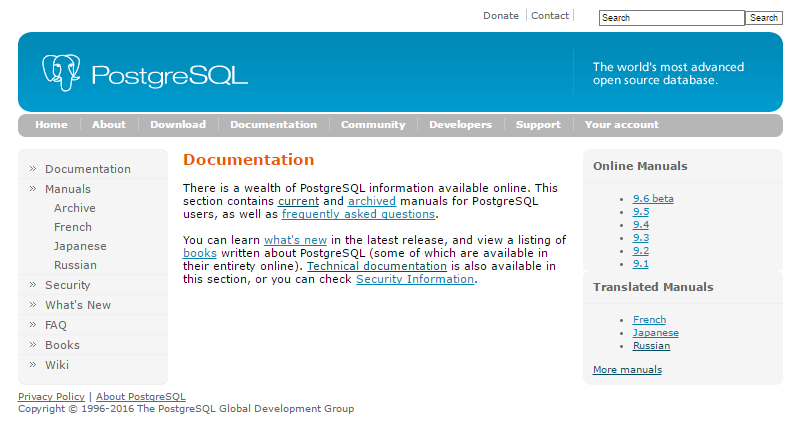The image size is (800, 425).
Task: Open the 9.3 online manual
Action: [x=641, y=238]
